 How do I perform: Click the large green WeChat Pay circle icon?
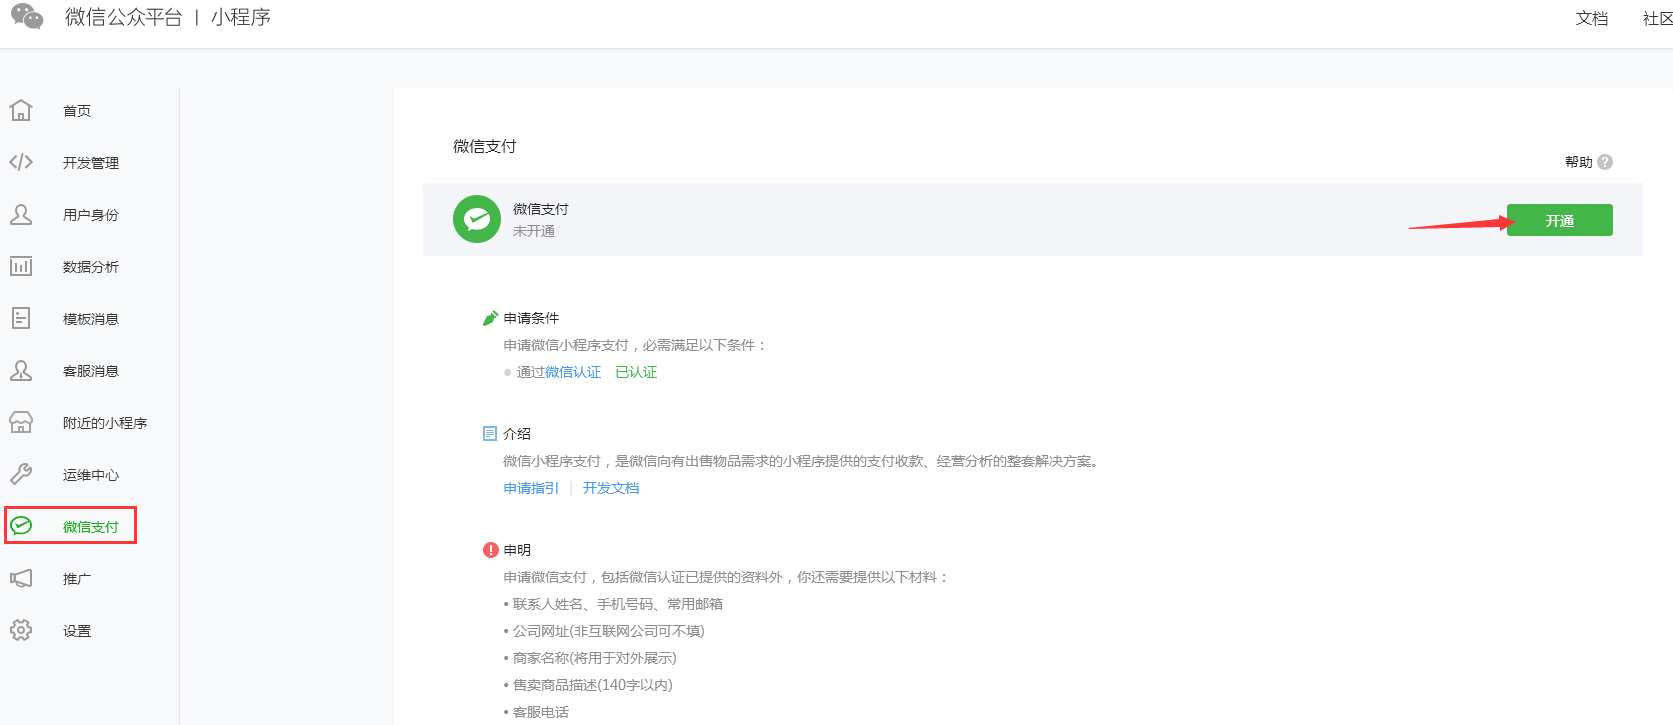(477, 219)
